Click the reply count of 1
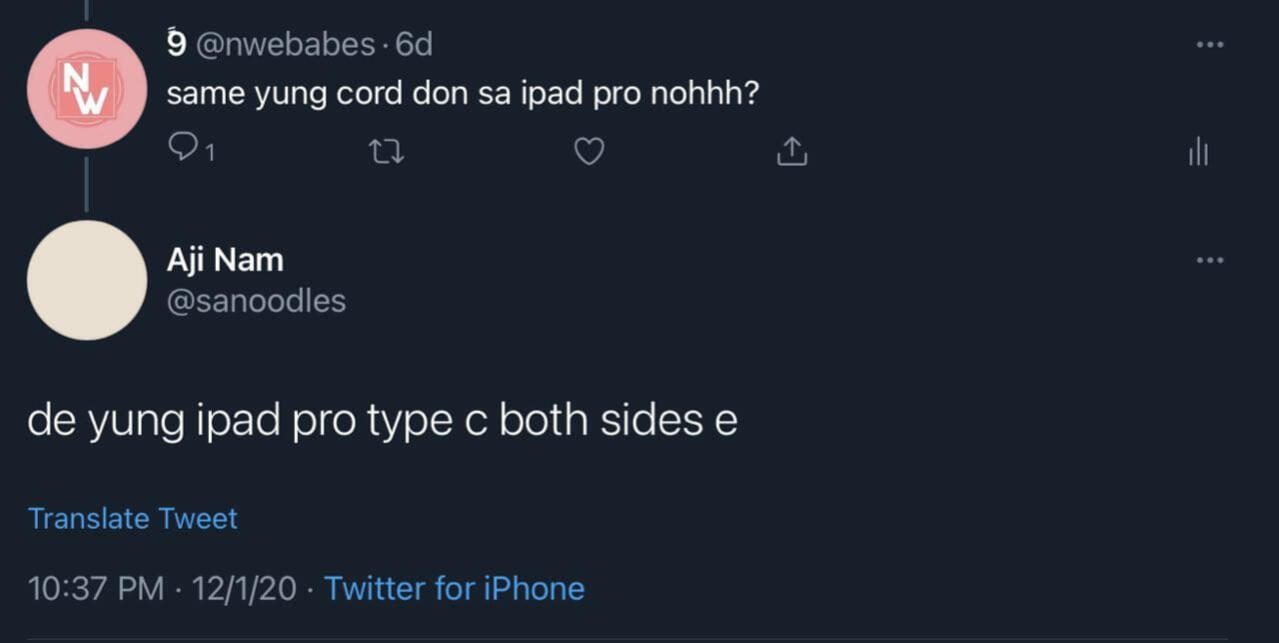The width and height of the screenshot is (1279, 643). click(210, 153)
